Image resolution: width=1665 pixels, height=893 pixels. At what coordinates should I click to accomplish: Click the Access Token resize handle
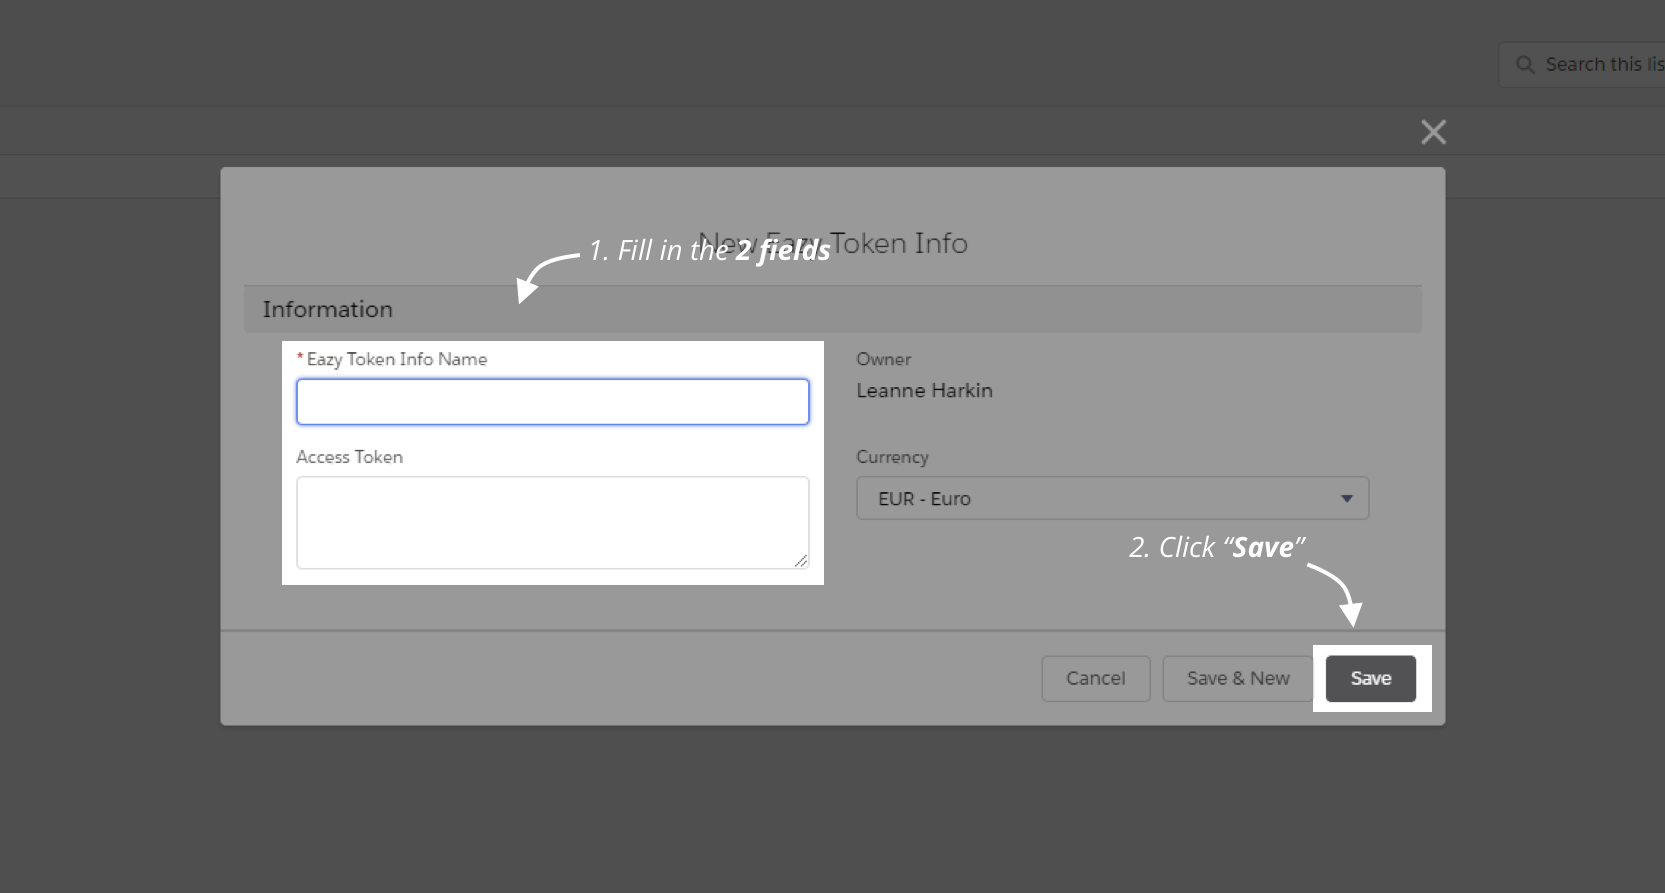coord(801,561)
